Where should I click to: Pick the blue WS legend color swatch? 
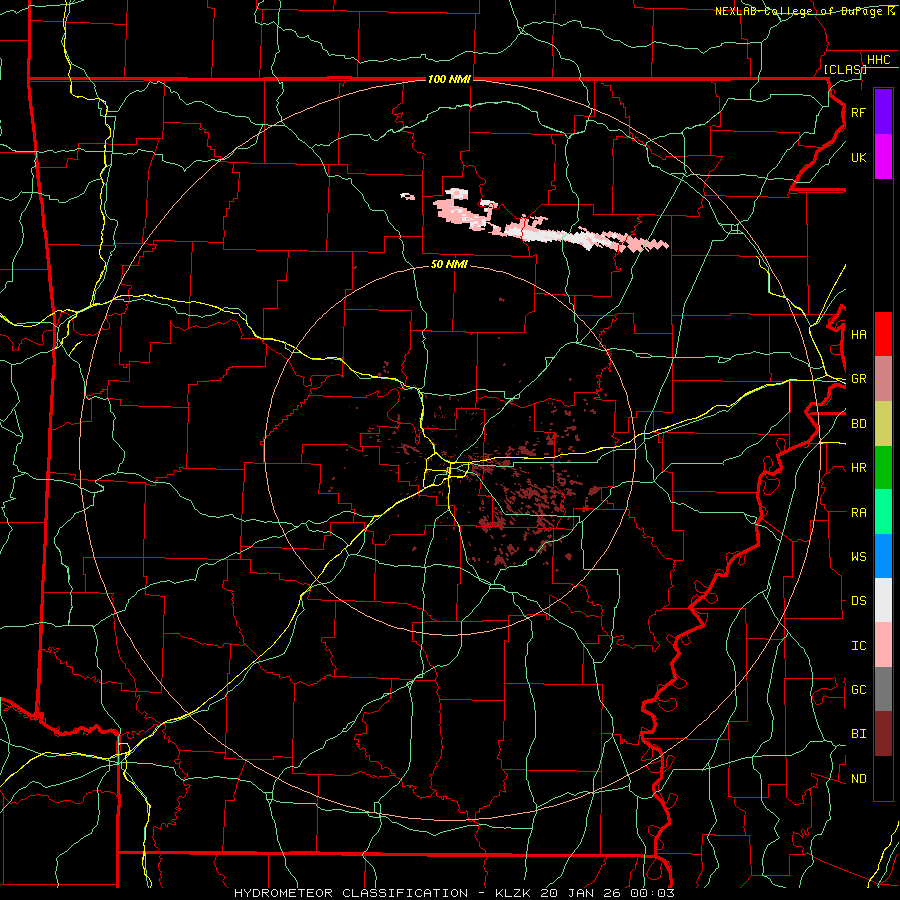(883, 556)
